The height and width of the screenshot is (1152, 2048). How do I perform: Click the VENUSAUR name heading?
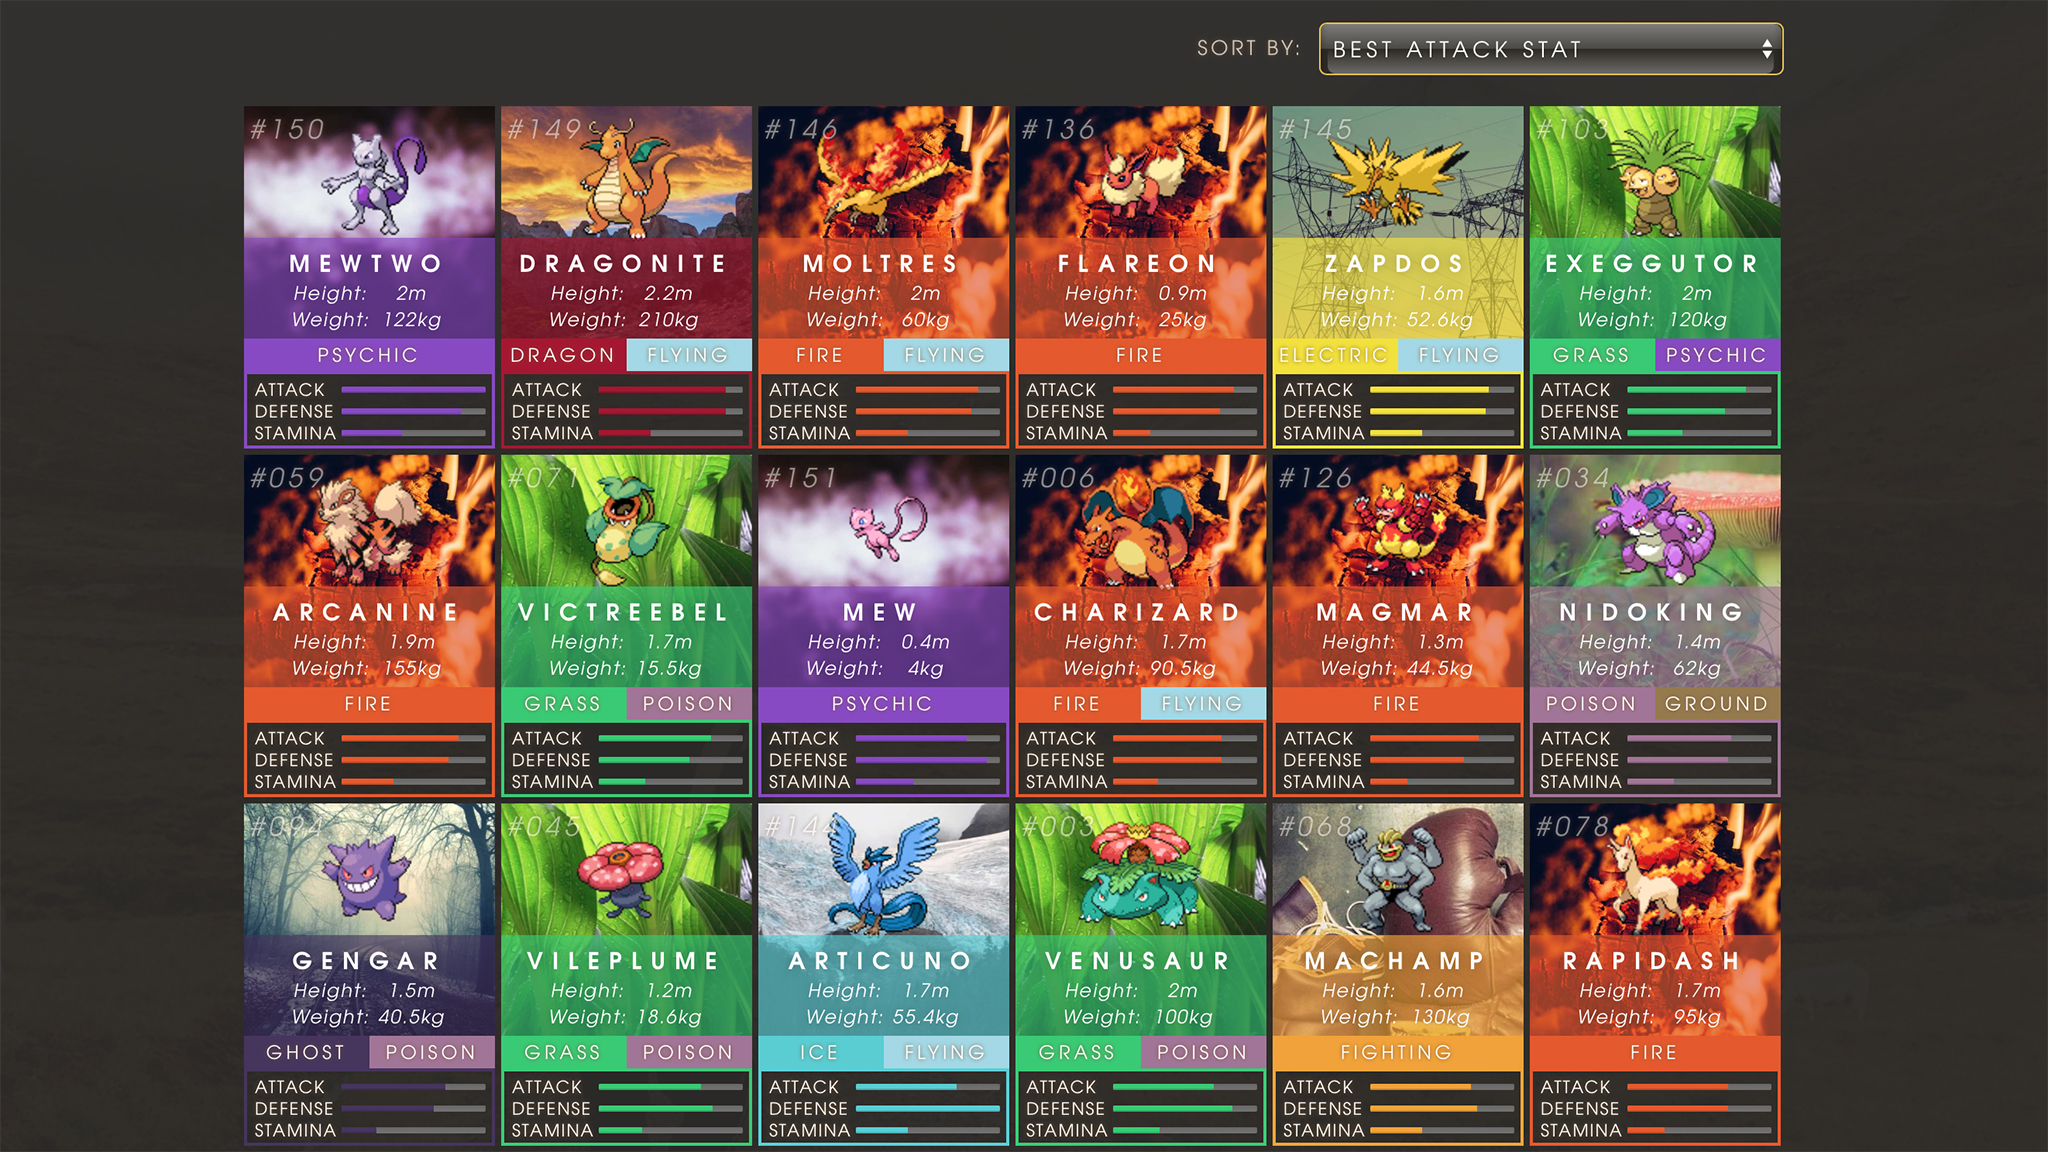coord(1139,961)
